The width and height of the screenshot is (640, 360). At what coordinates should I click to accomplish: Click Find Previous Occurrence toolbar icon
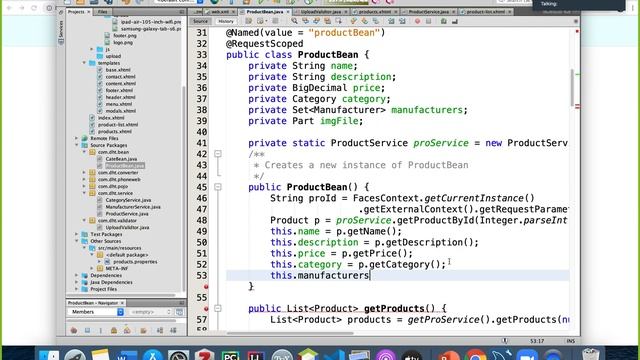[305, 21]
